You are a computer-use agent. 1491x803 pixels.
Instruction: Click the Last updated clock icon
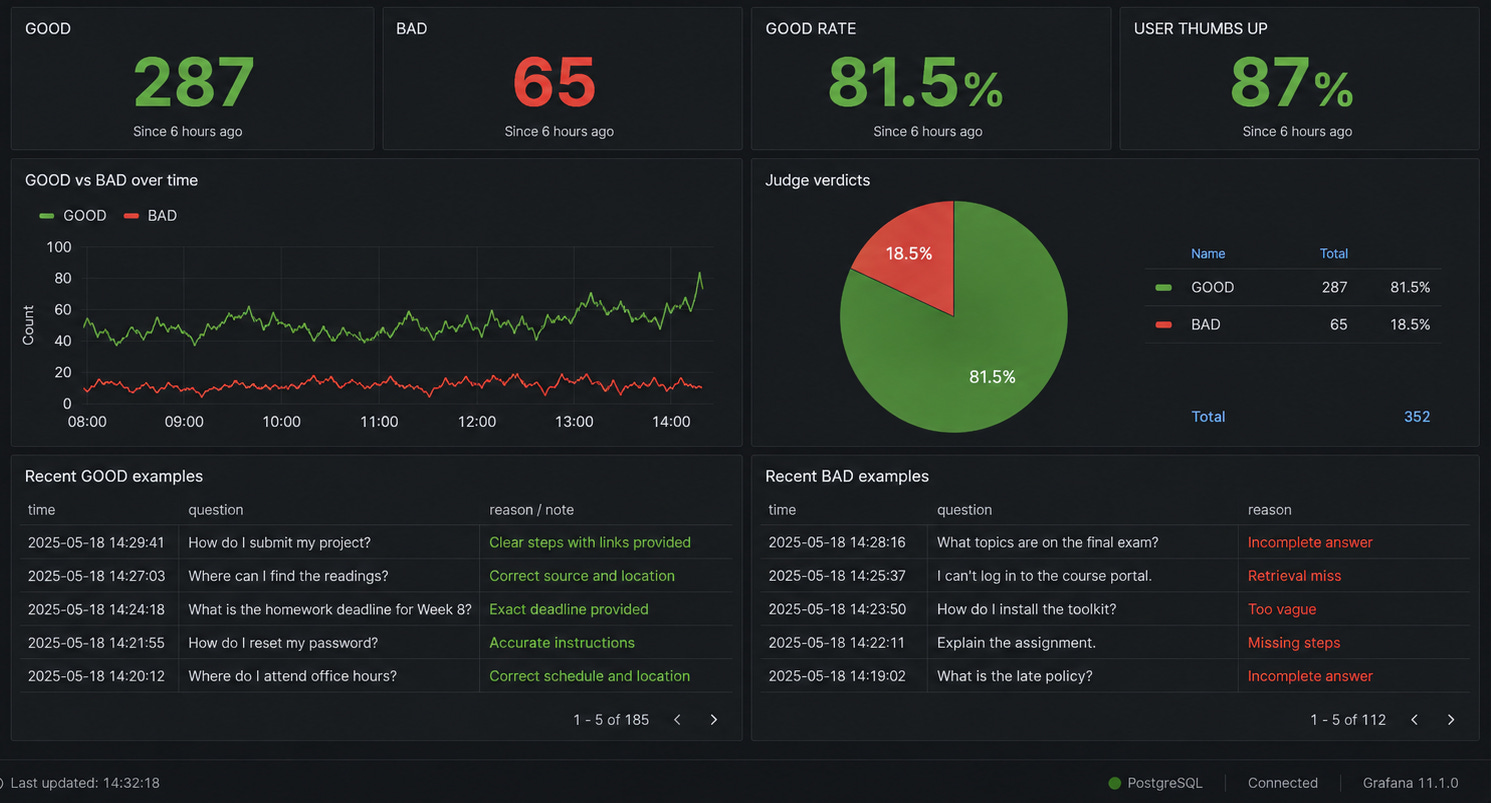[x=1, y=783]
